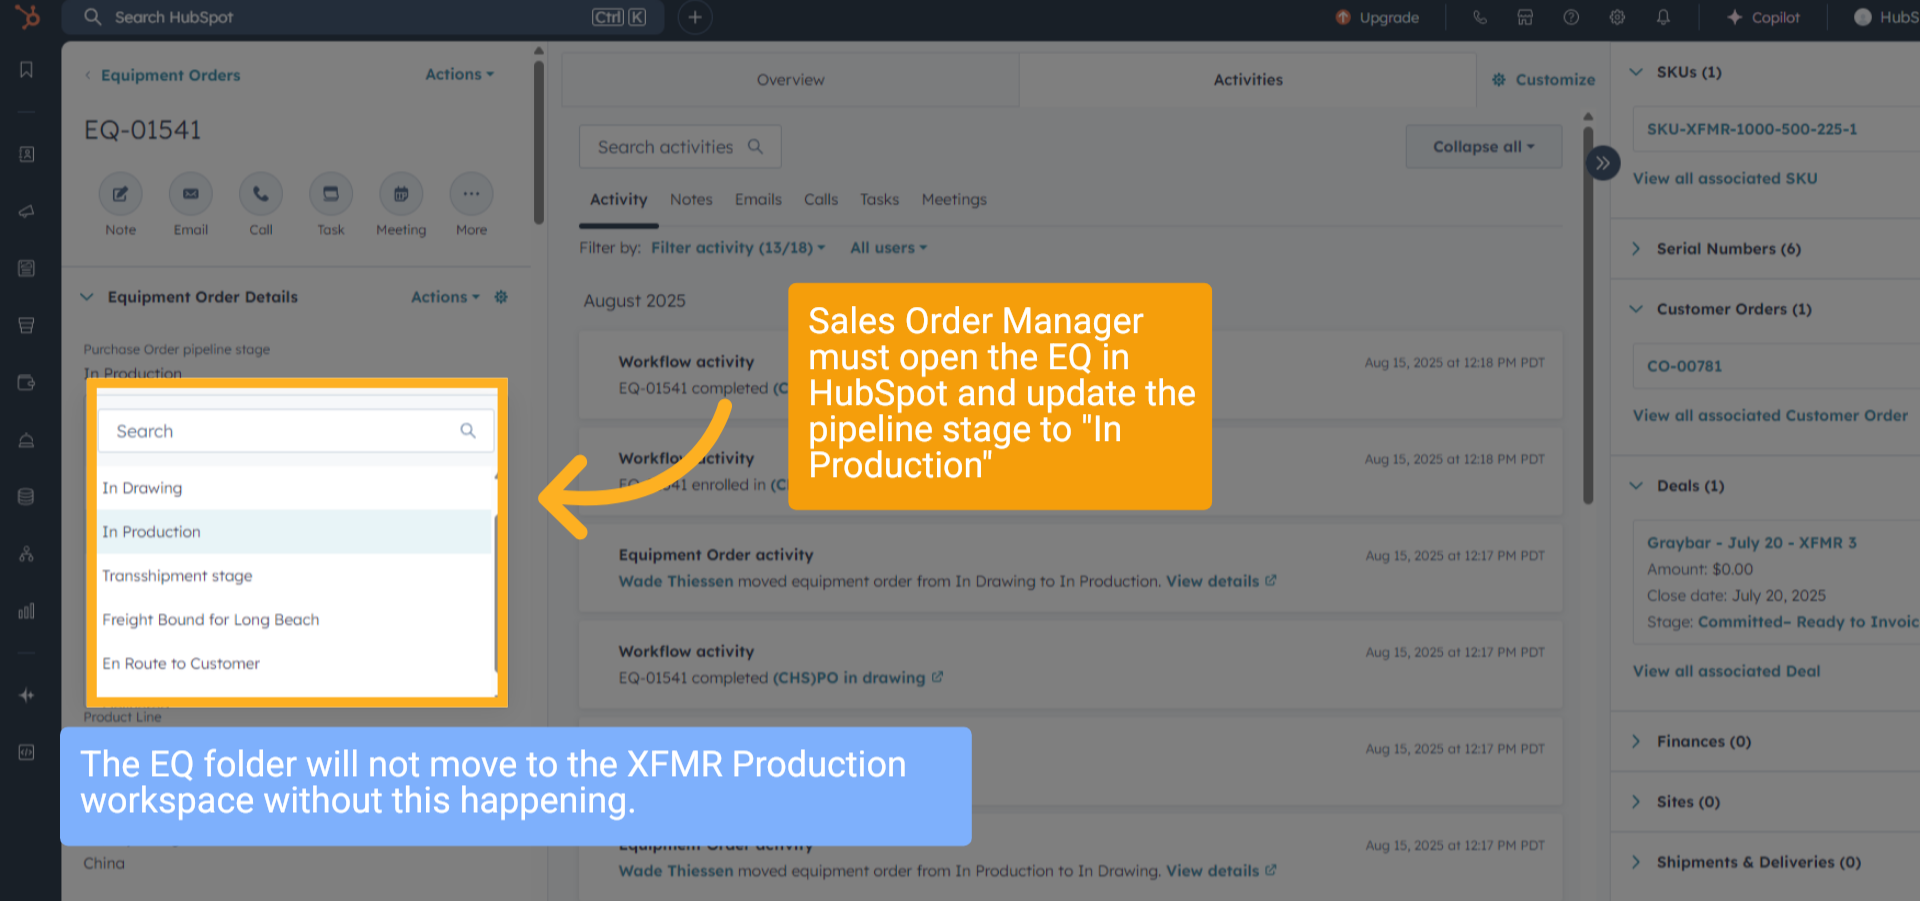
Task: Click the plus create button in top bar
Action: tap(695, 17)
